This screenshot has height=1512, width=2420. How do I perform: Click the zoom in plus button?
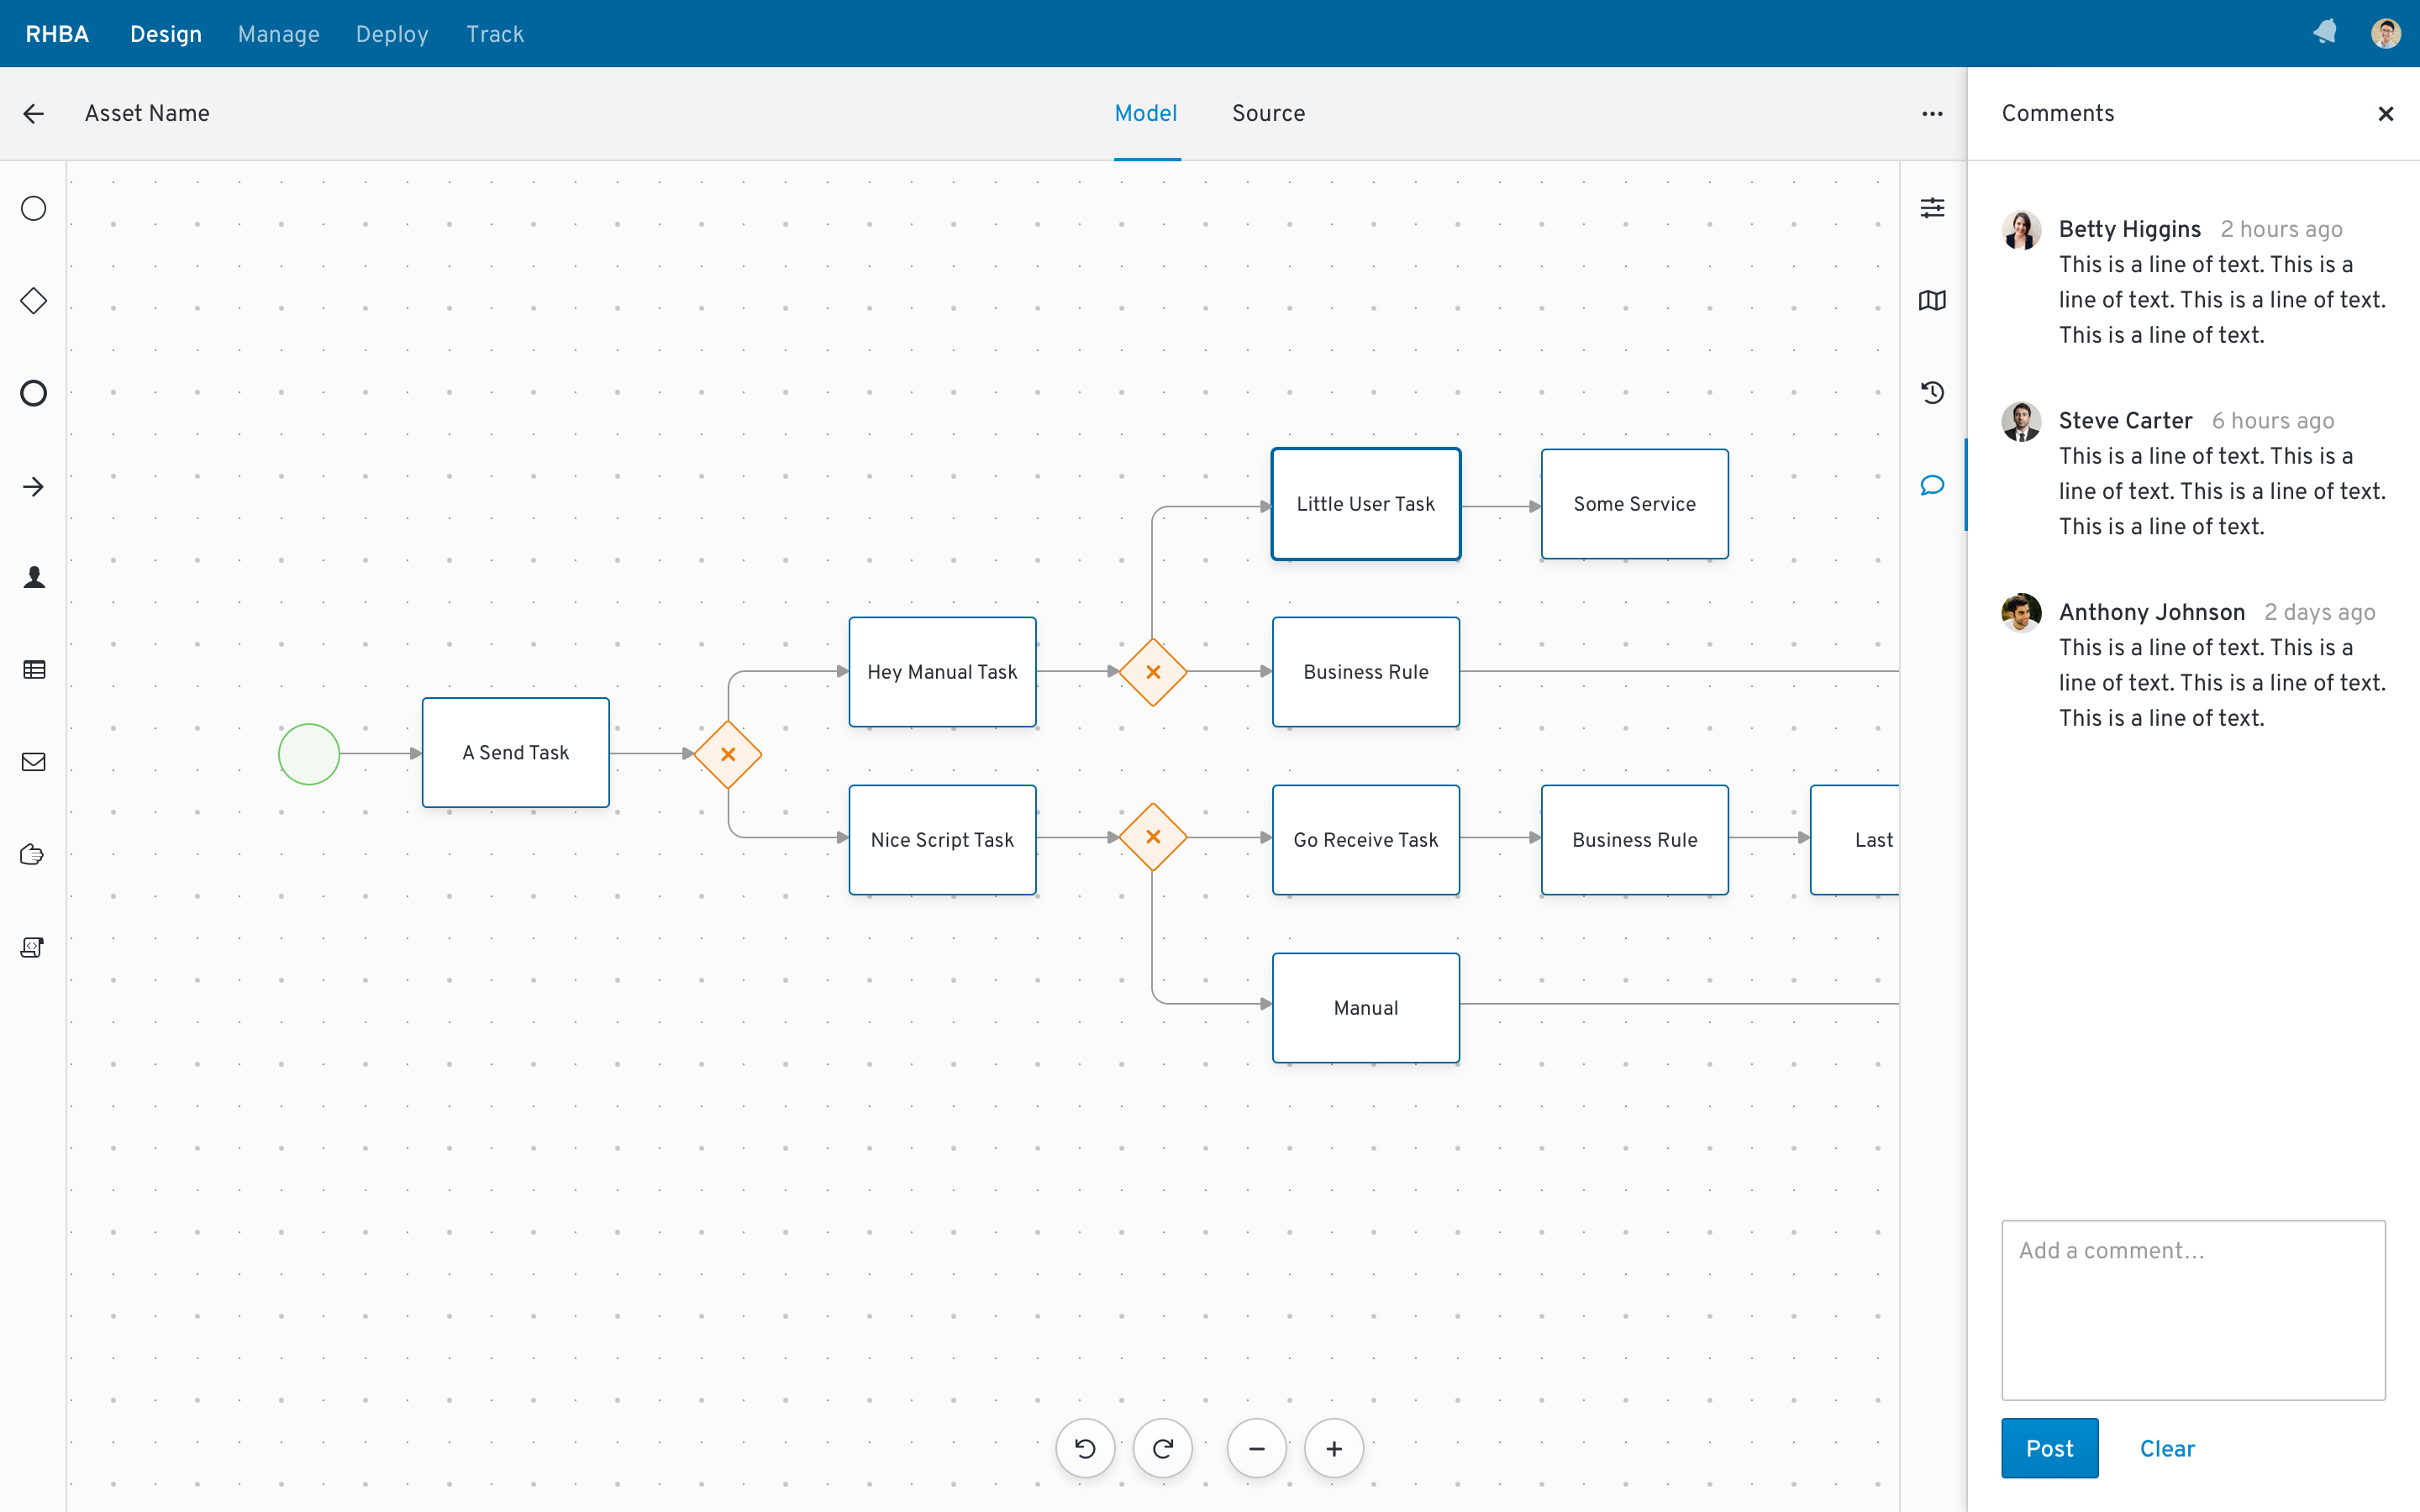coord(1334,1447)
